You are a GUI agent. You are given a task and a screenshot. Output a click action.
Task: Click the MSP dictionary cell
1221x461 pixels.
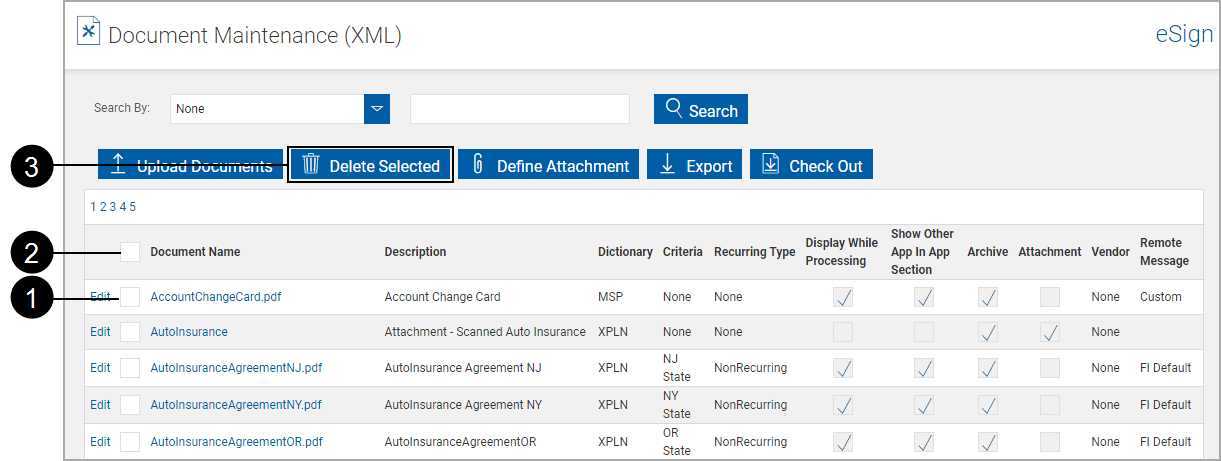pos(610,297)
